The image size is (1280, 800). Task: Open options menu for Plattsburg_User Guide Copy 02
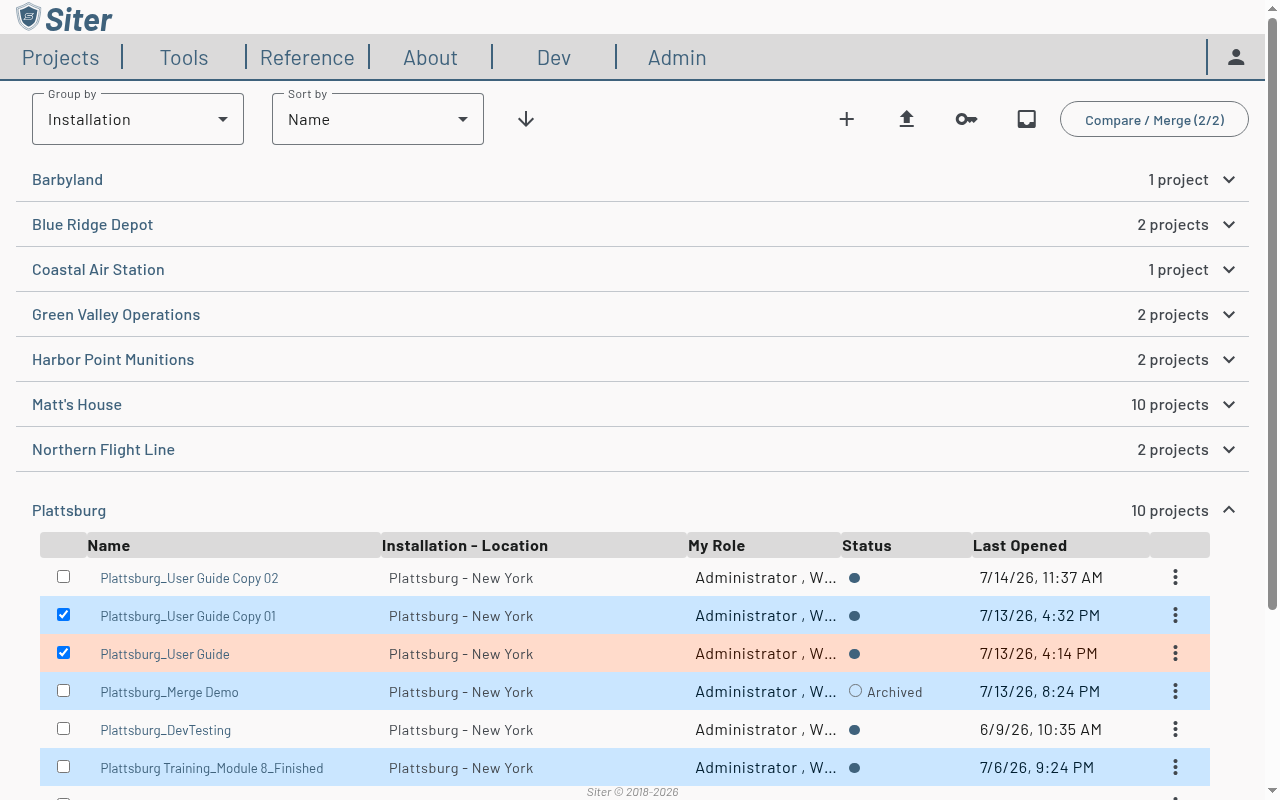pos(1175,577)
